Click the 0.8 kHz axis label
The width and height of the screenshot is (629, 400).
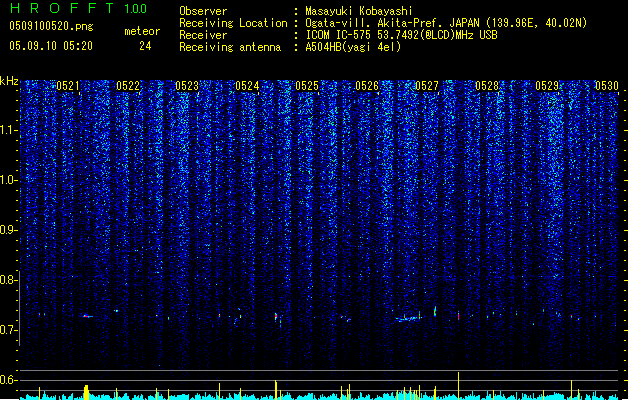pos(9,280)
